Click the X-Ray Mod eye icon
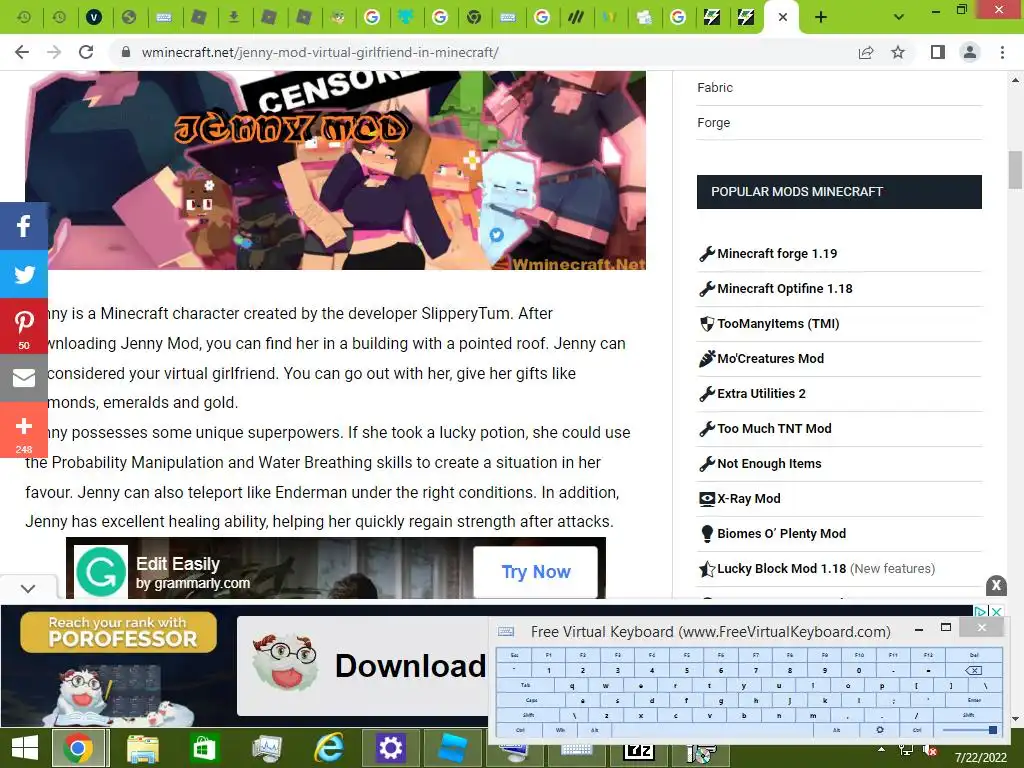This screenshot has height=768, width=1024. click(707, 499)
